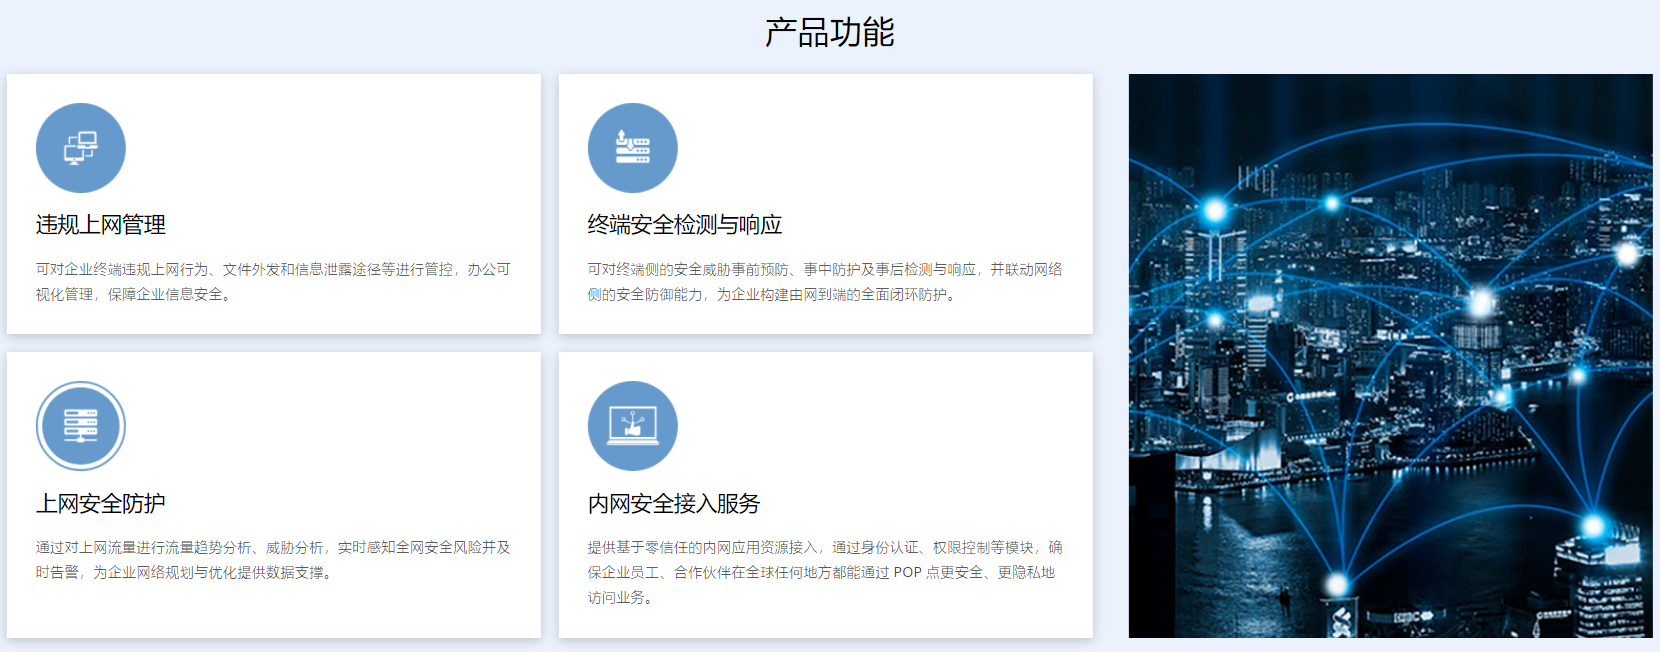Click the description paragraph under 终端安全检测与响应
The width and height of the screenshot is (1660, 652).
(824, 282)
